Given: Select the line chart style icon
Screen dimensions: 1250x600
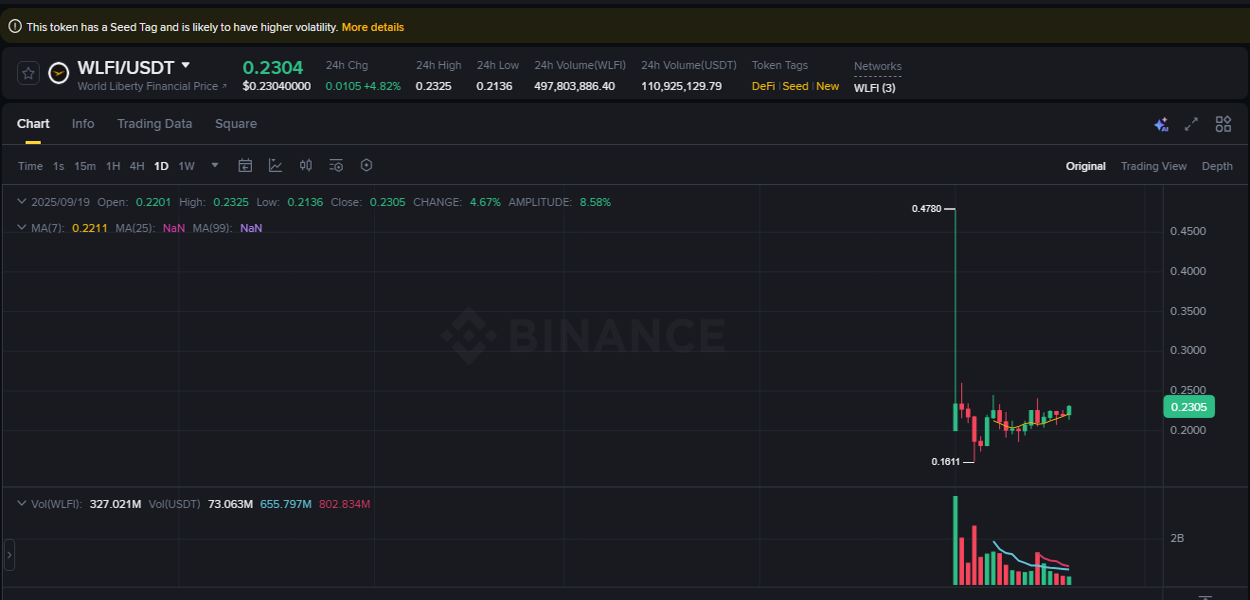Looking at the screenshot, I should click(x=275, y=165).
